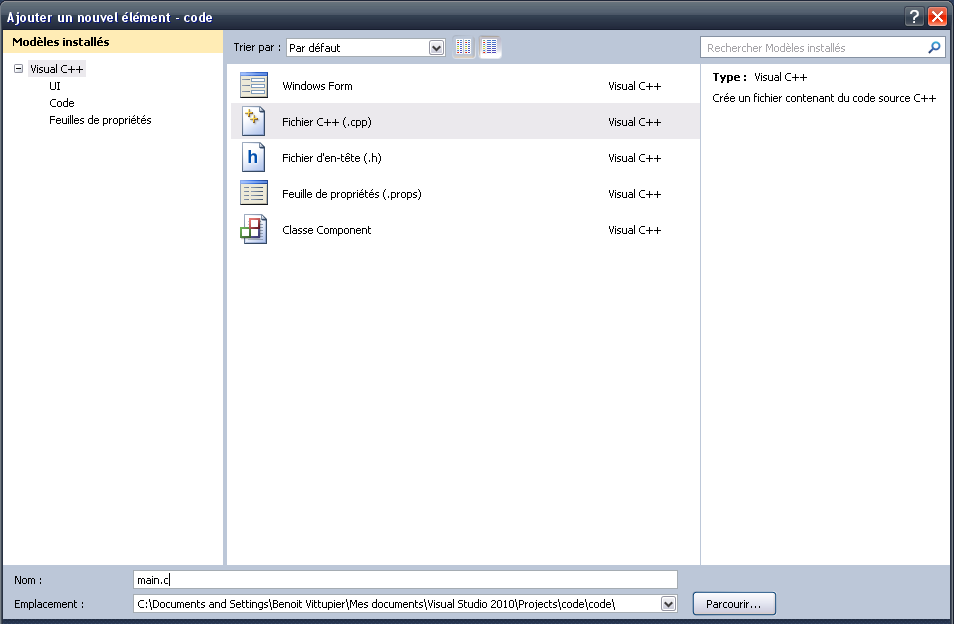Select the Visual C++ root node

(57, 69)
